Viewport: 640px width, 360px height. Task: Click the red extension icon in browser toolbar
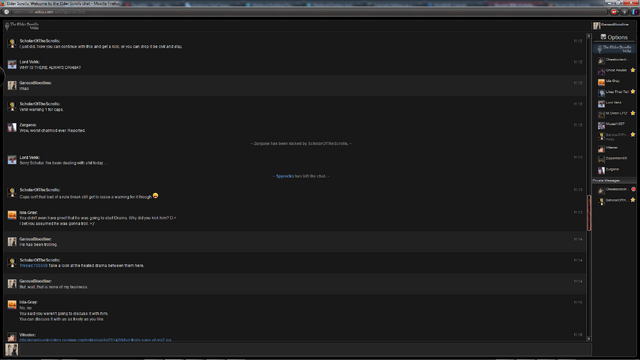coord(614,12)
